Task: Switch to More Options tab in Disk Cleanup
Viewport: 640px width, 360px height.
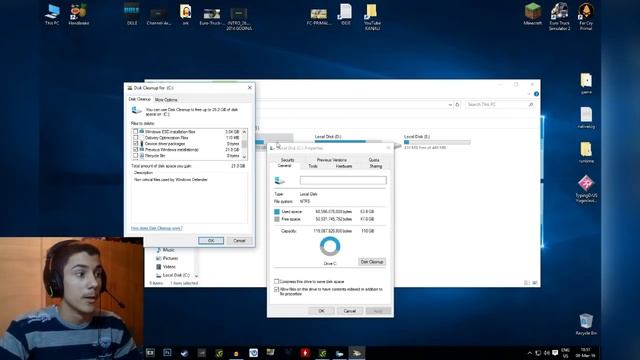Action: pyautogui.click(x=166, y=100)
